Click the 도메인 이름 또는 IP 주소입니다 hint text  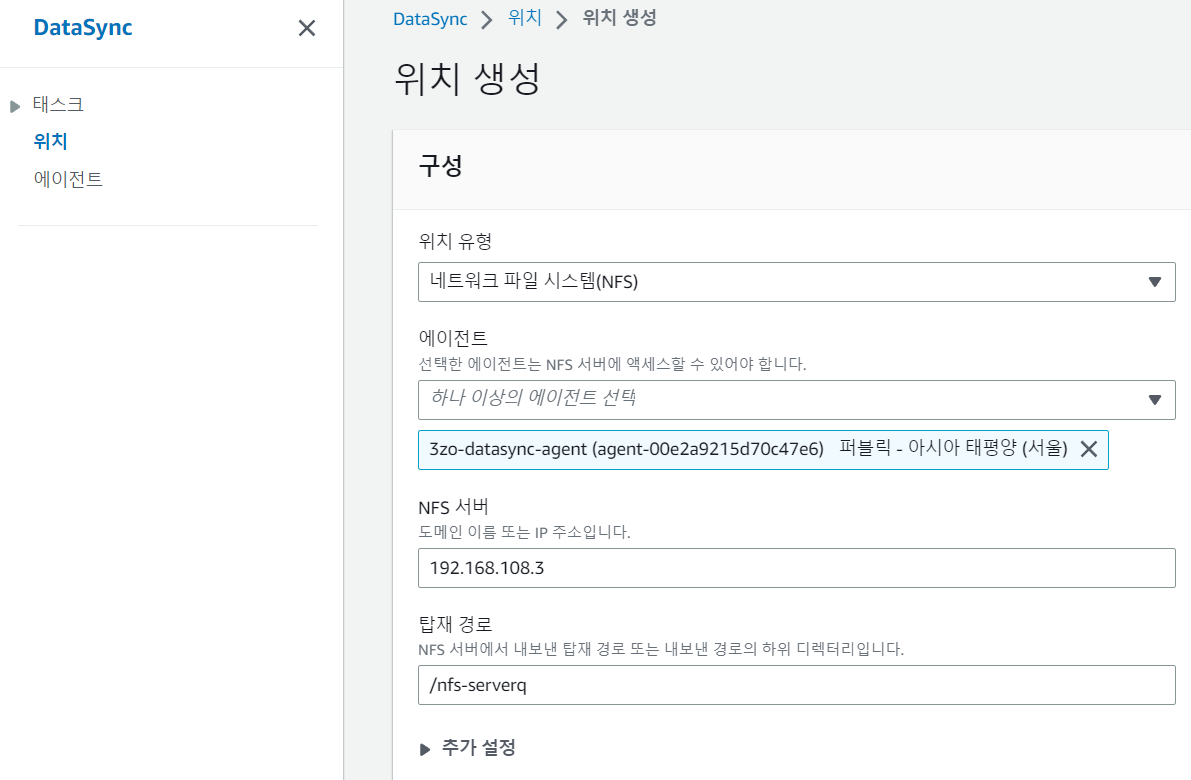(x=524, y=532)
